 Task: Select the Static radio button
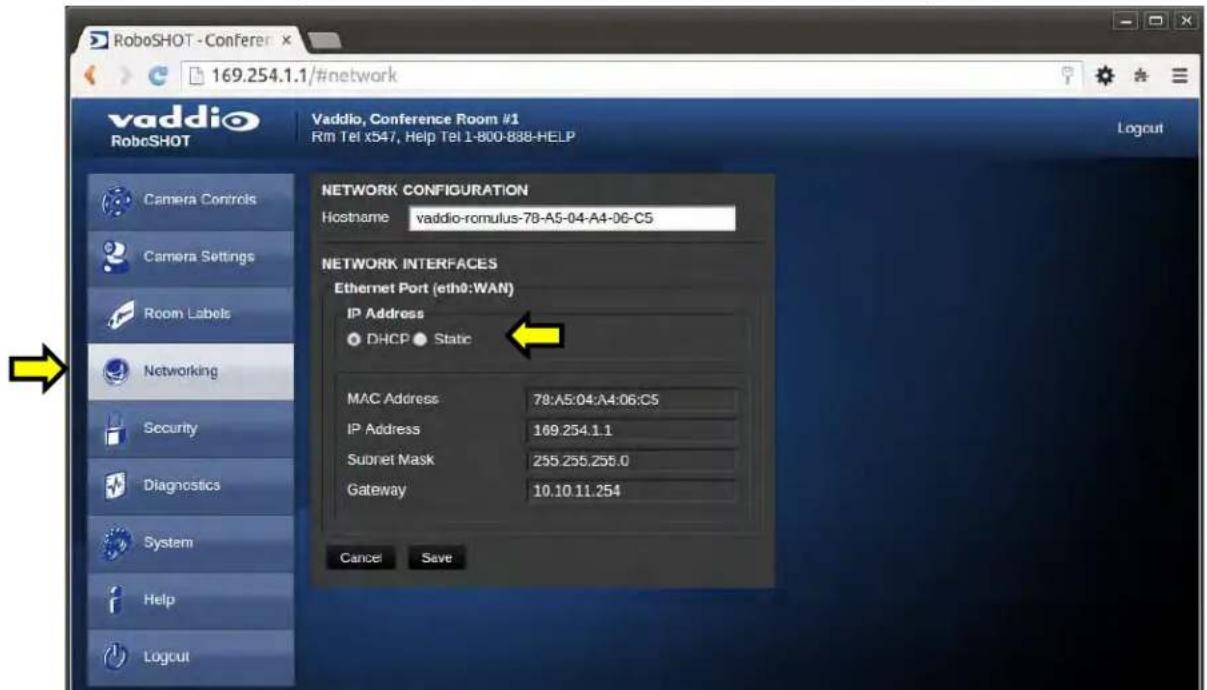click(x=421, y=339)
